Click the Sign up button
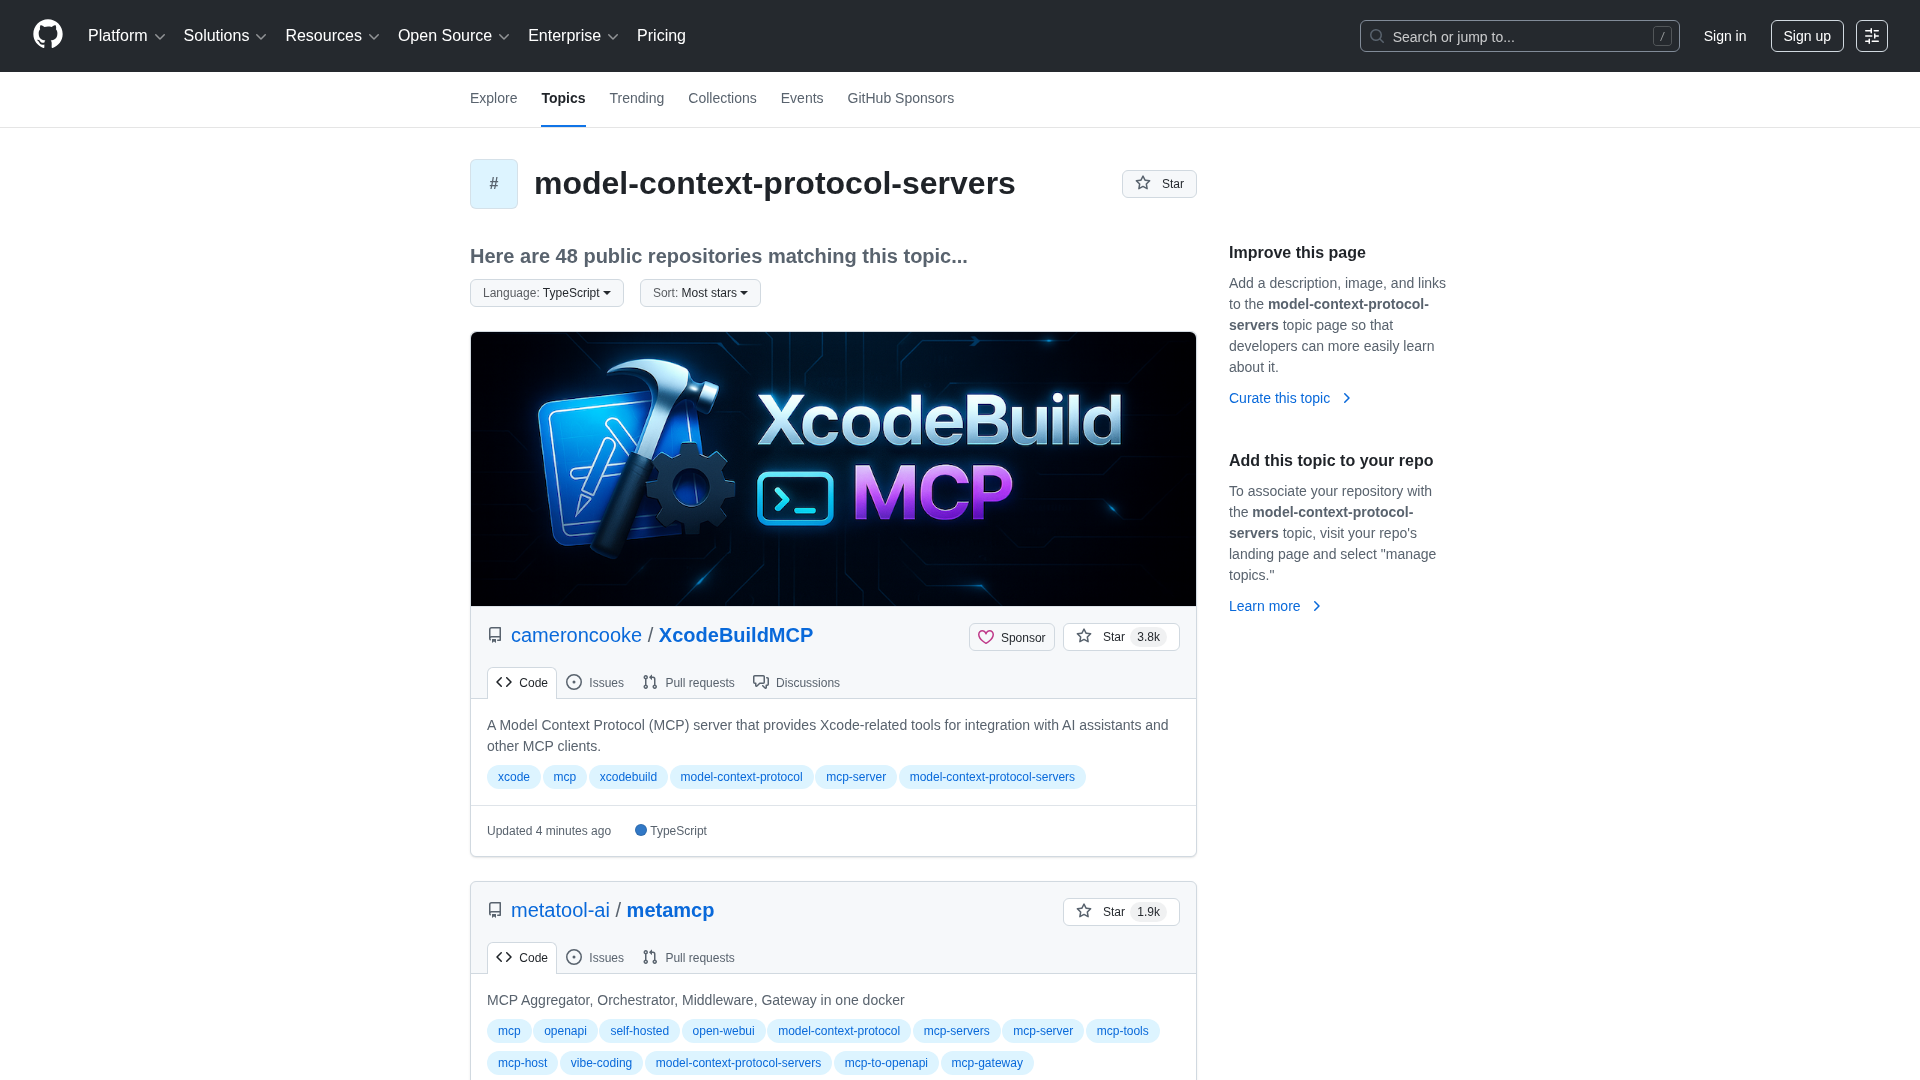Screen dimensions: 1920x1080 point(1806,36)
